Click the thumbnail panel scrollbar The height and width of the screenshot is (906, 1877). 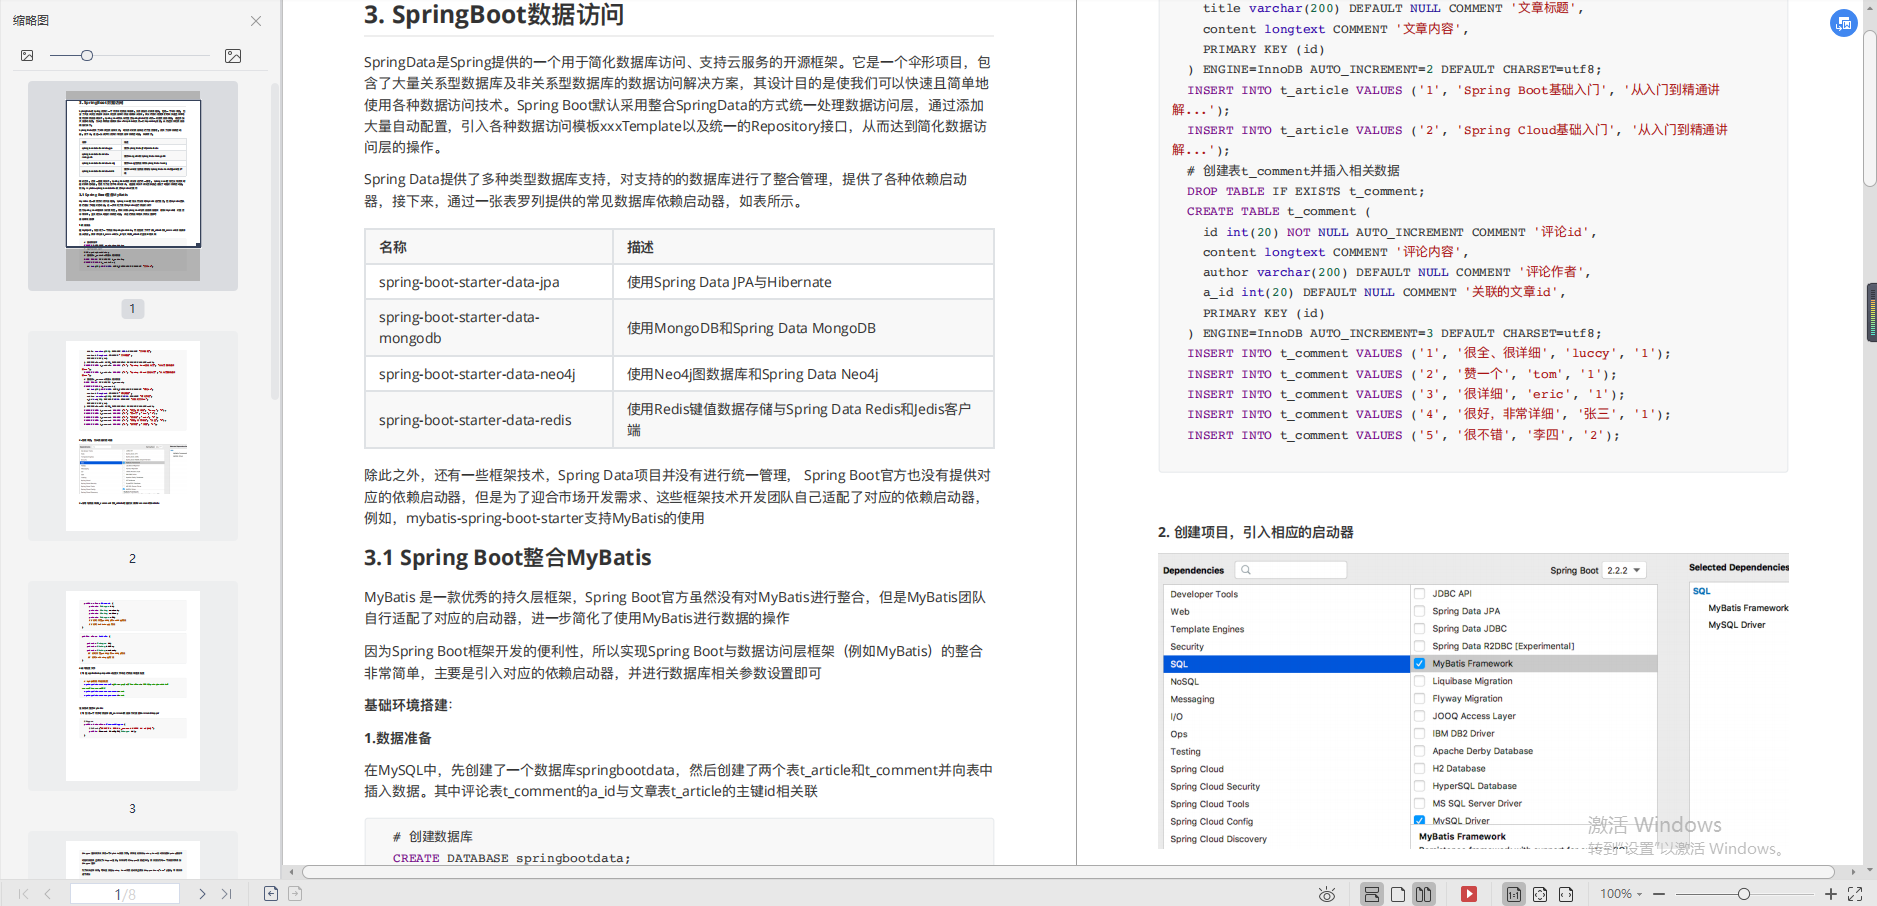[275, 240]
